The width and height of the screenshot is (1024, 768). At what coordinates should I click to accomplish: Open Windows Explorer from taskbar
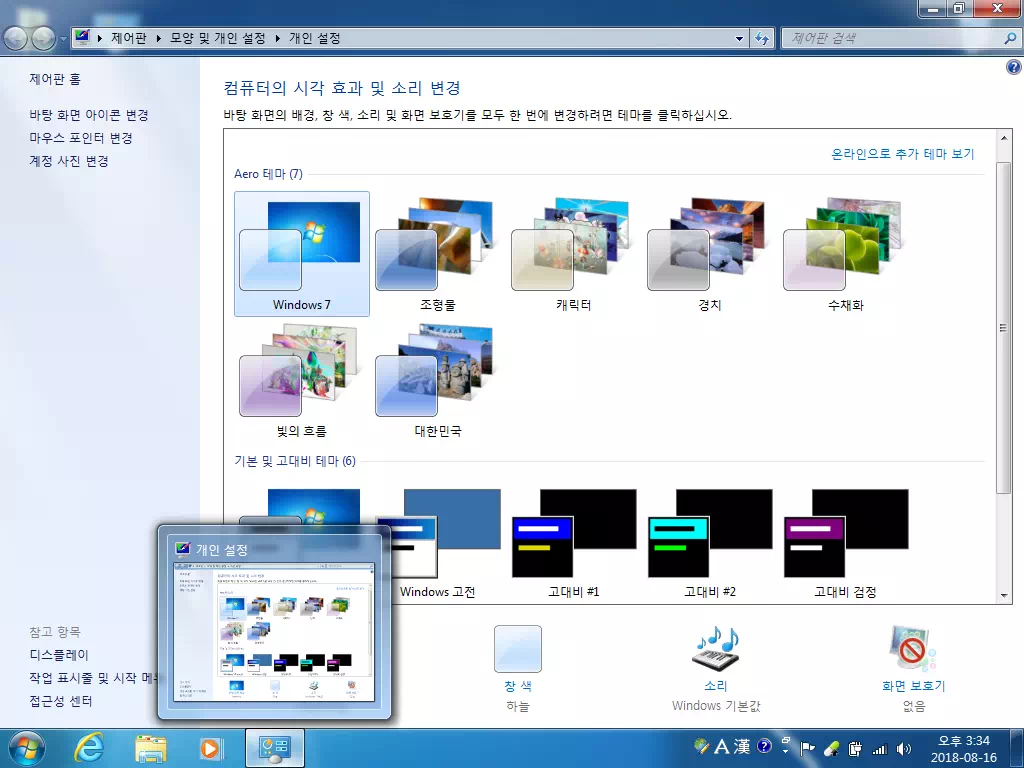coord(150,748)
